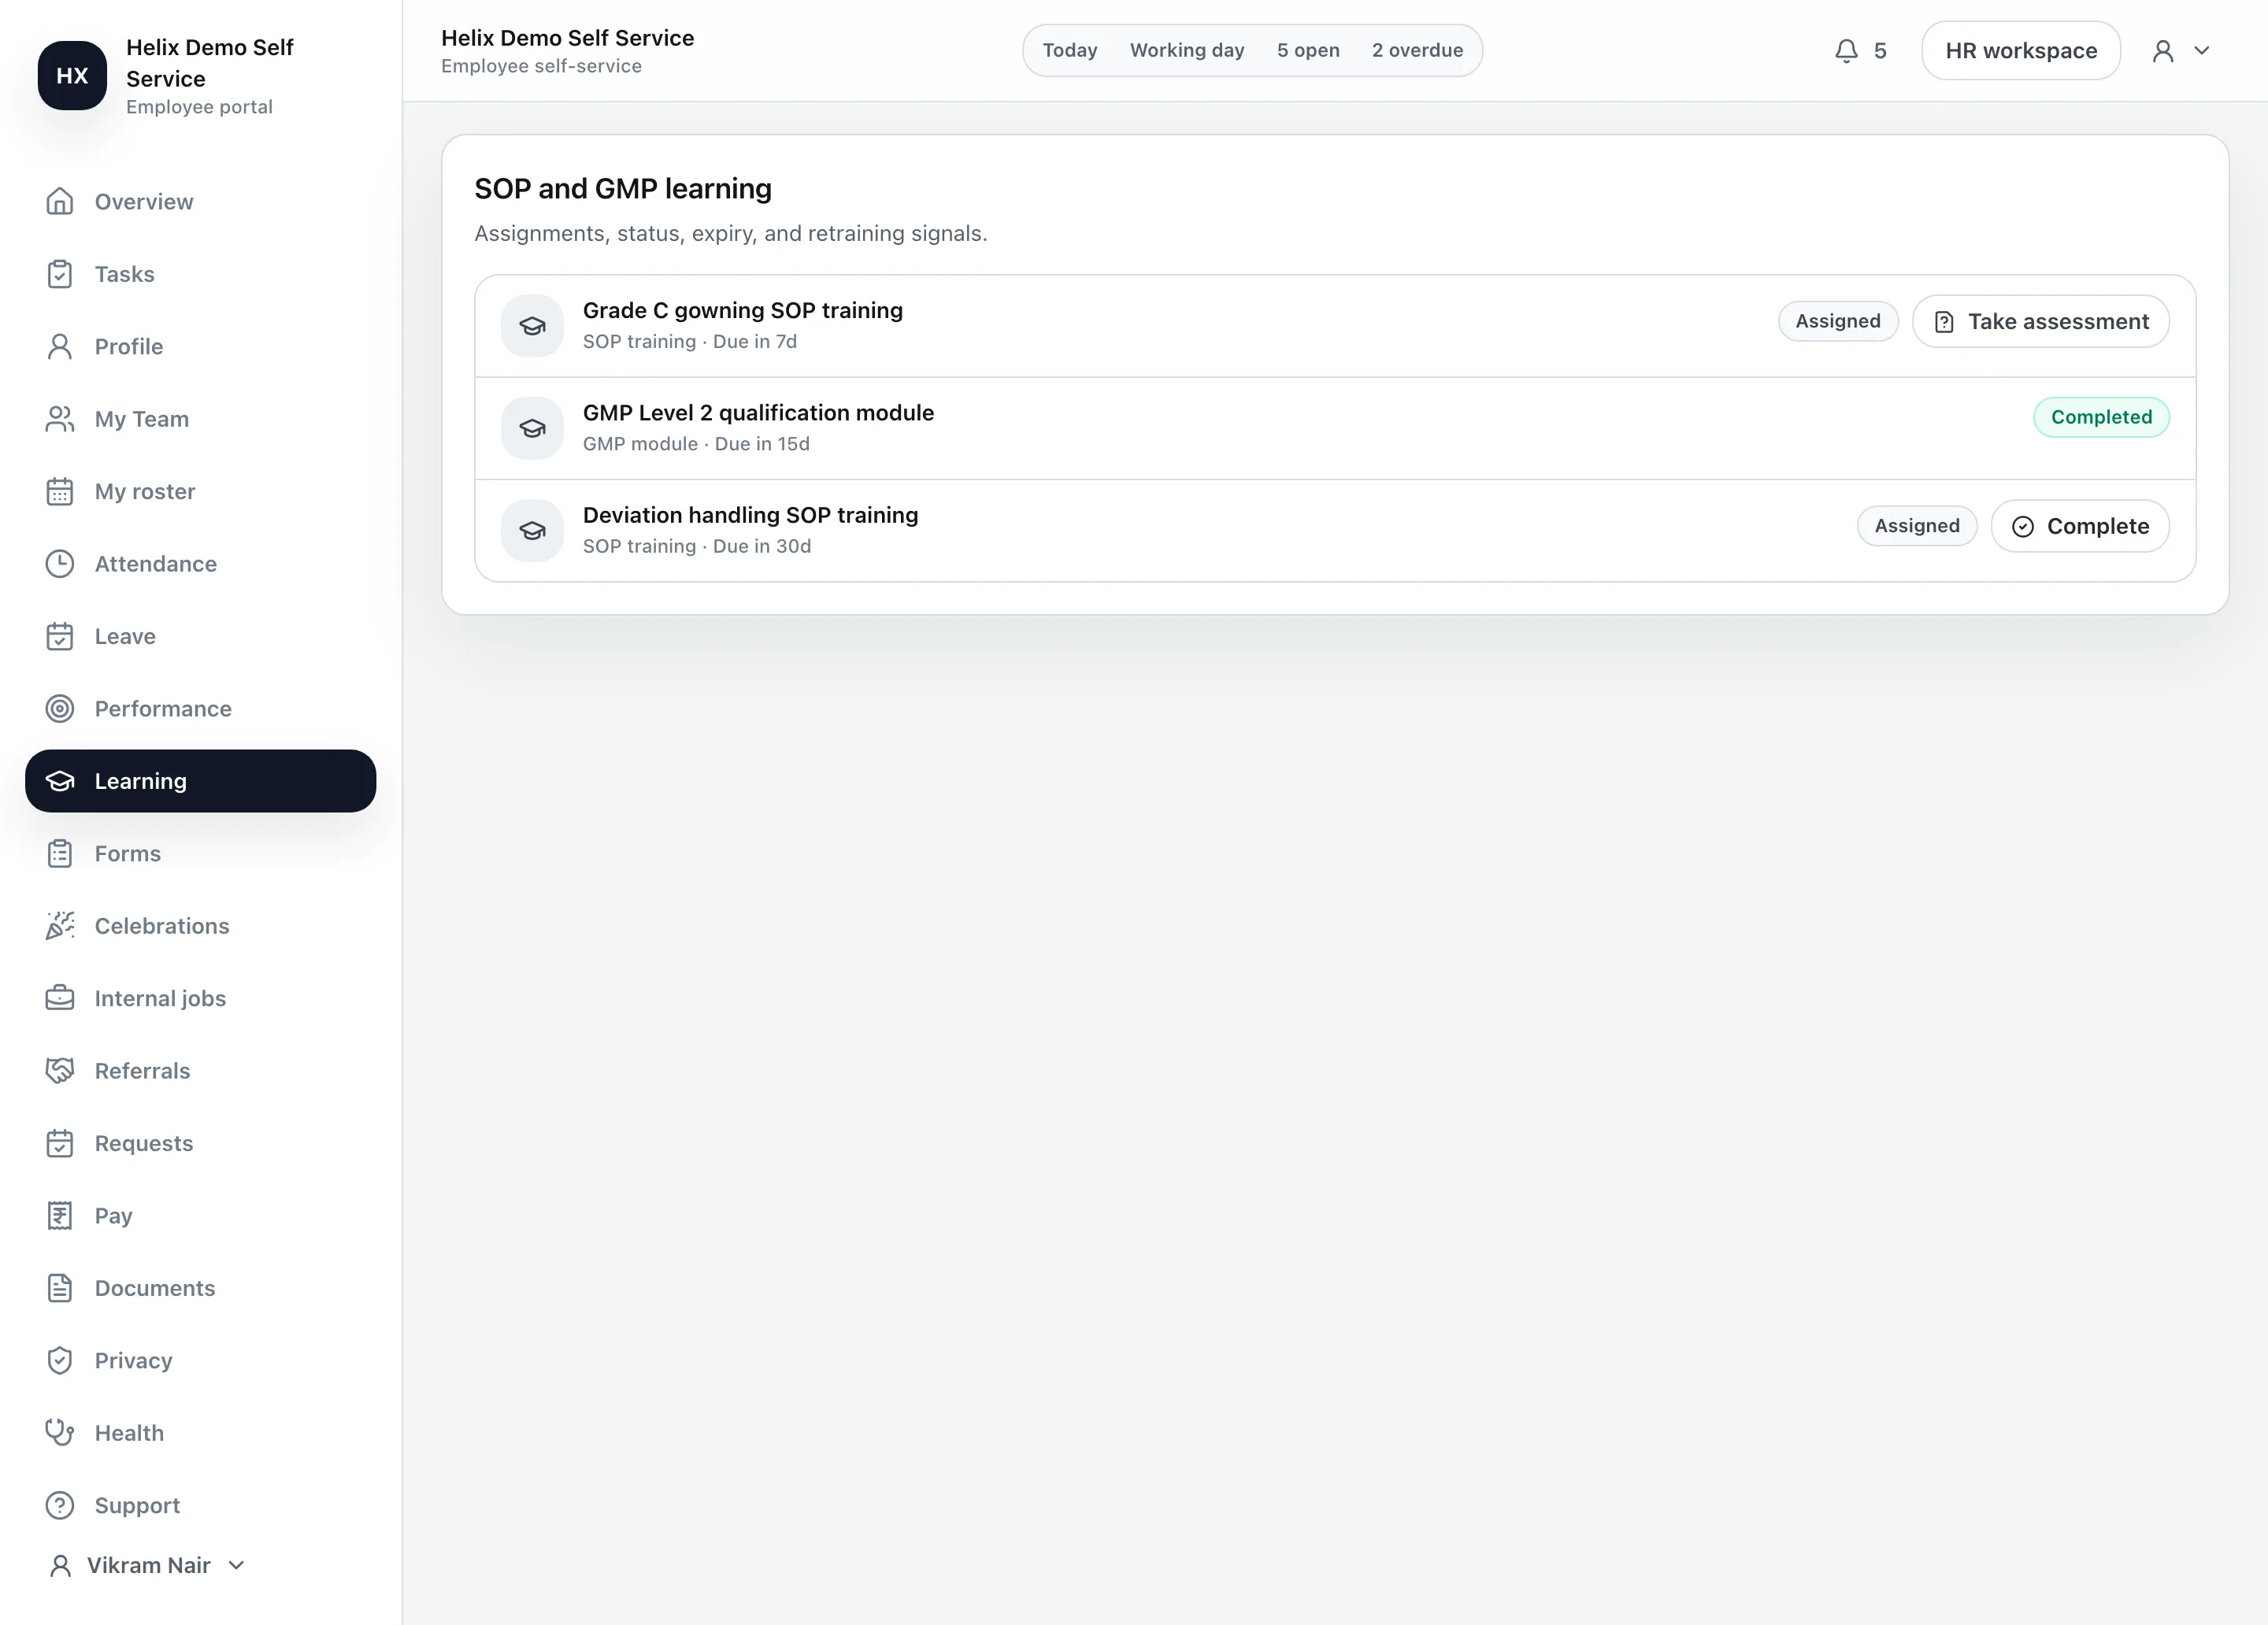This screenshot has width=2268, height=1625.
Task: Open the Overview home icon
Action: click(60, 202)
